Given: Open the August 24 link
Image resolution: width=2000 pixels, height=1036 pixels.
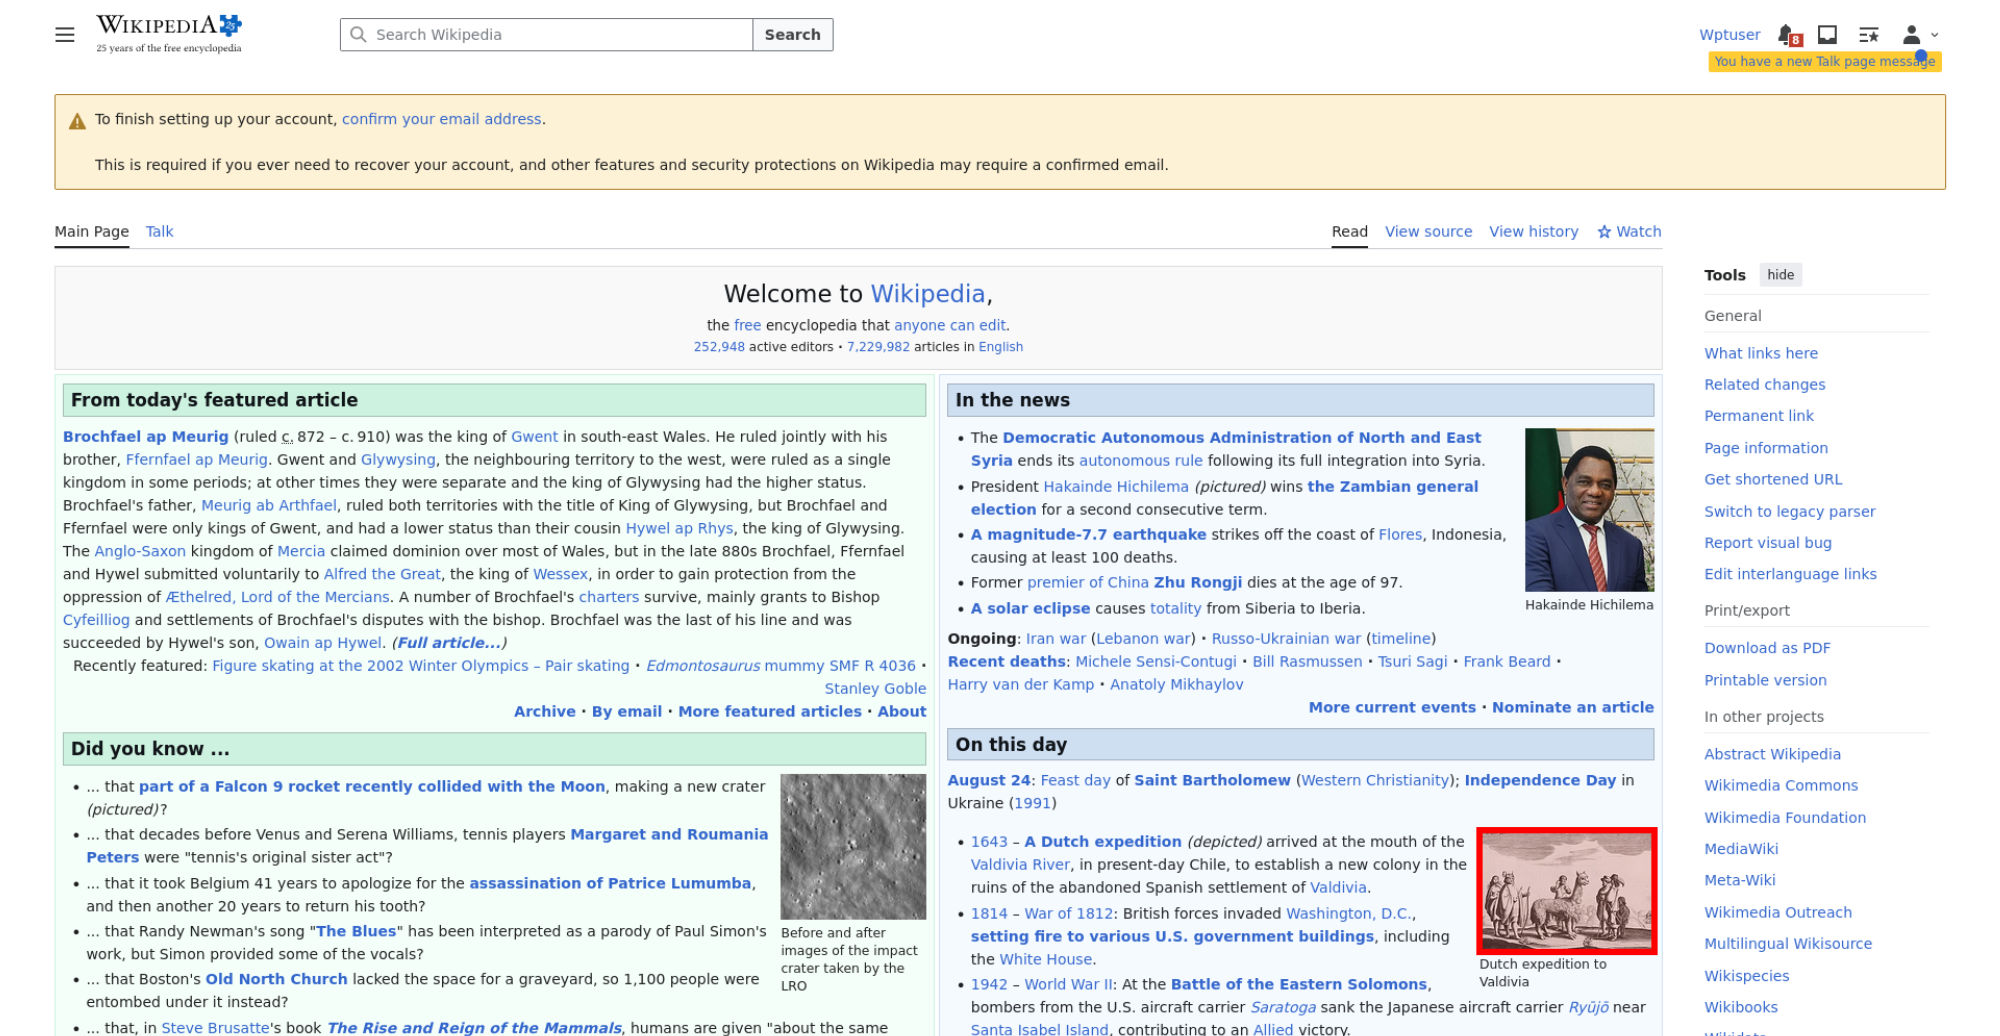Looking at the screenshot, I should [x=989, y=781].
